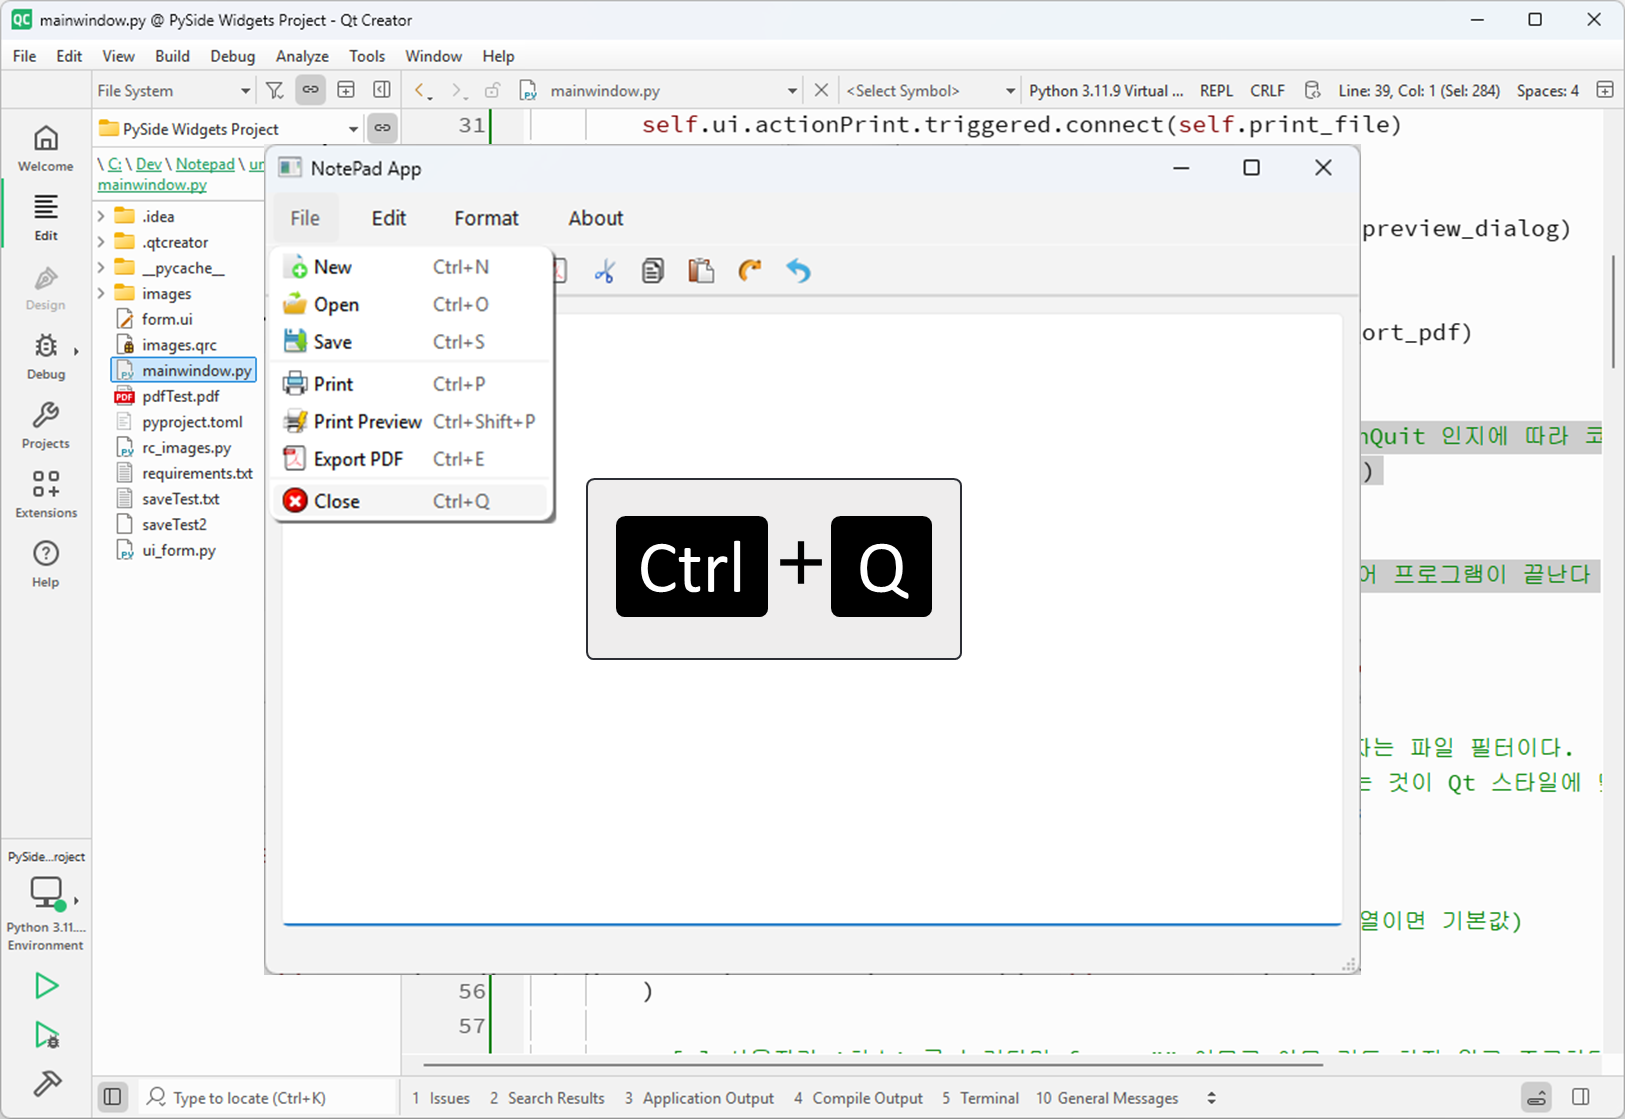
Task: Split editor using top-right plus icon
Action: pos(1605,90)
